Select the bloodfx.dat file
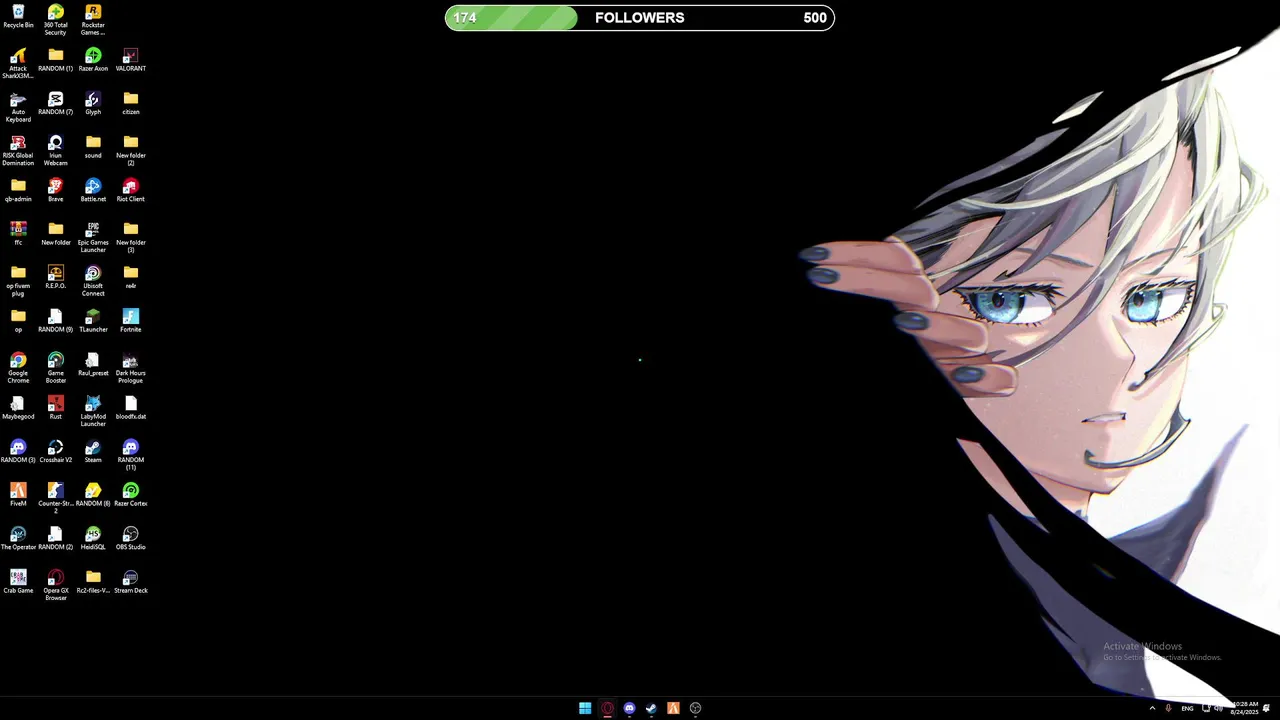The height and width of the screenshot is (720, 1280). pyautogui.click(x=130, y=407)
